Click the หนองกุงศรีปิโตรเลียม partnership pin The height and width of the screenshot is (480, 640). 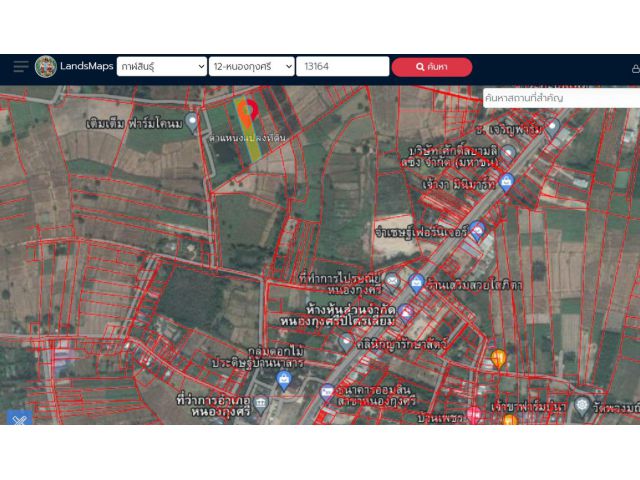(405, 313)
